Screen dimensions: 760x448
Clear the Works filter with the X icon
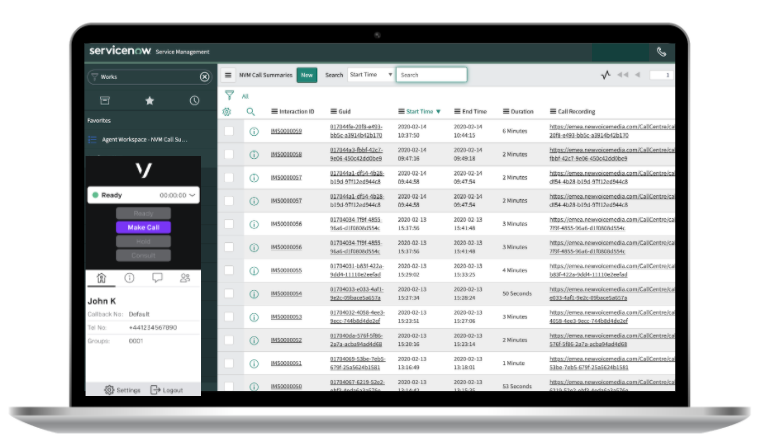point(205,77)
